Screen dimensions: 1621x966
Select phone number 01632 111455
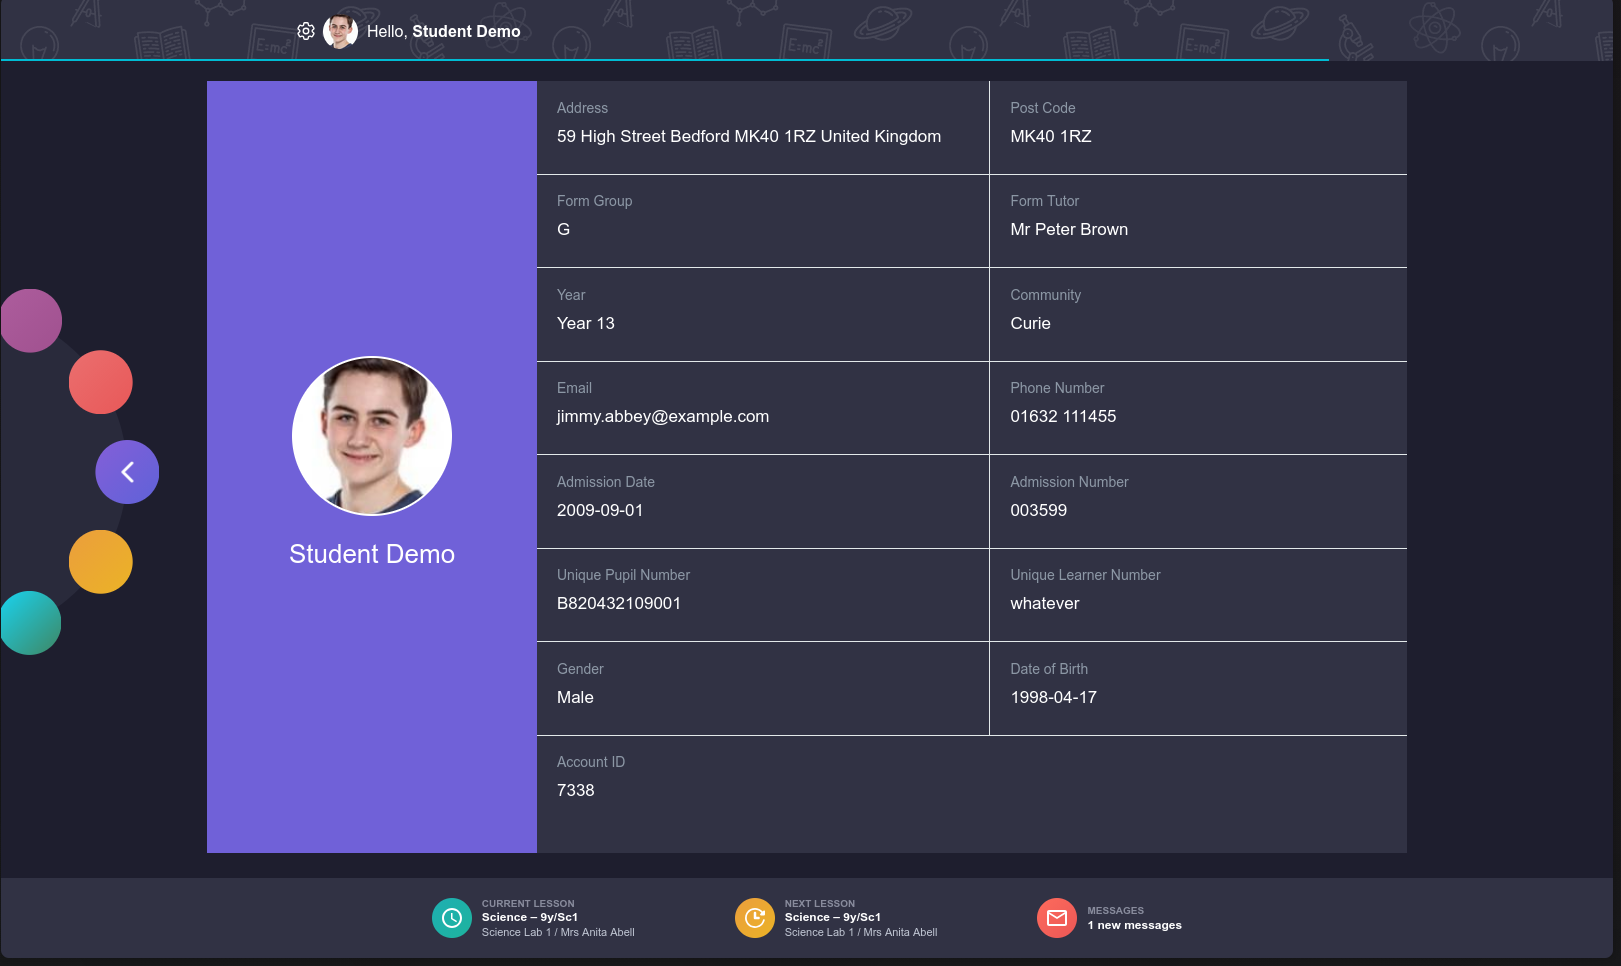[1063, 416]
